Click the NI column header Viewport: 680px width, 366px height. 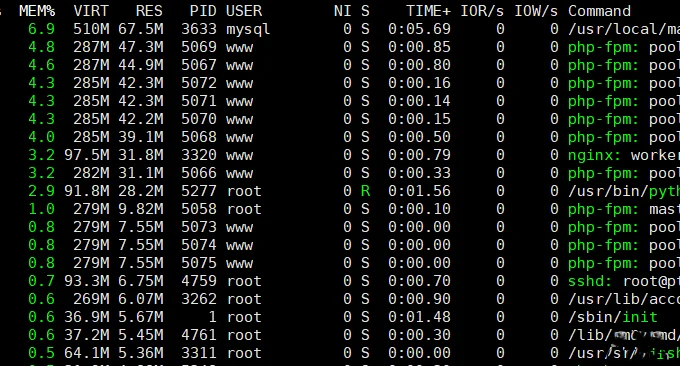[x=343, y=11]
